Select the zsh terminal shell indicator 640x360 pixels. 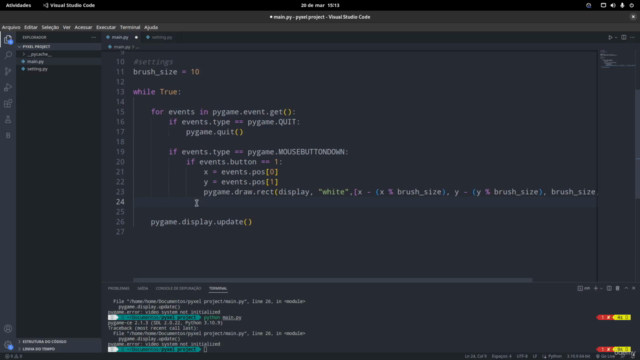tap(584, 288)
